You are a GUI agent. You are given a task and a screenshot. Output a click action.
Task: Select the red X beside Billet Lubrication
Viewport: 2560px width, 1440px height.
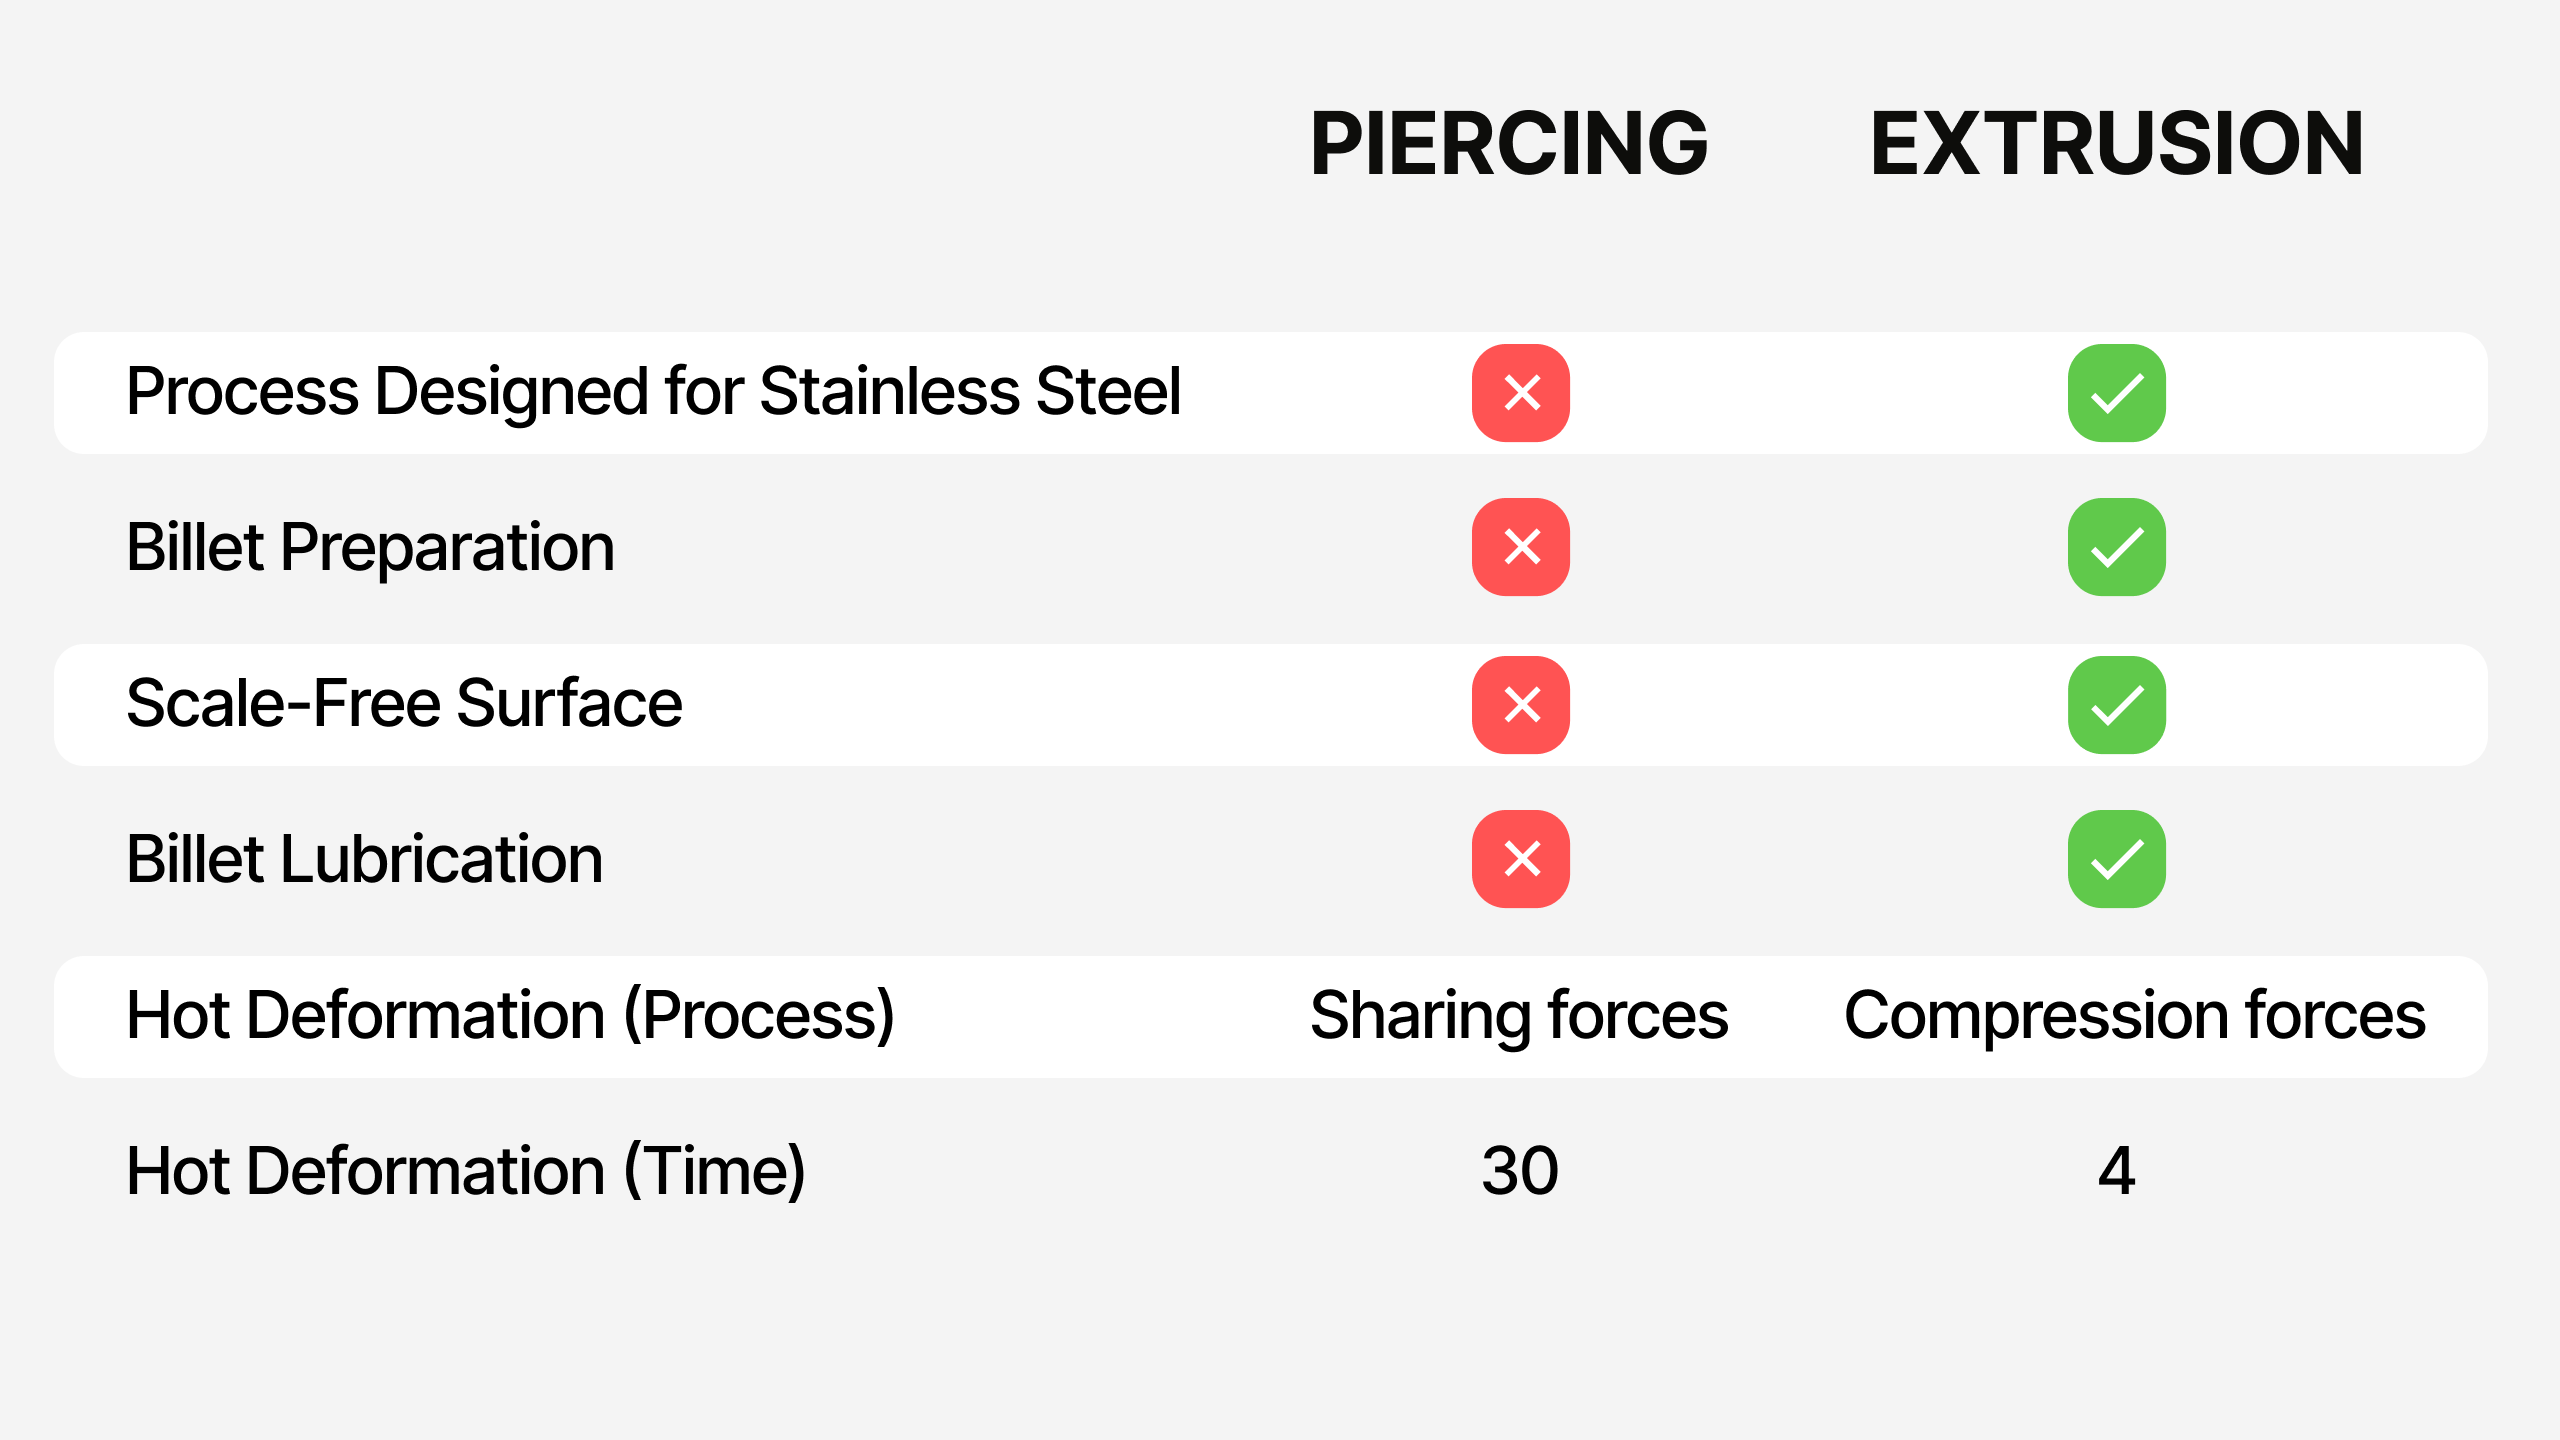click(1520, 859)
